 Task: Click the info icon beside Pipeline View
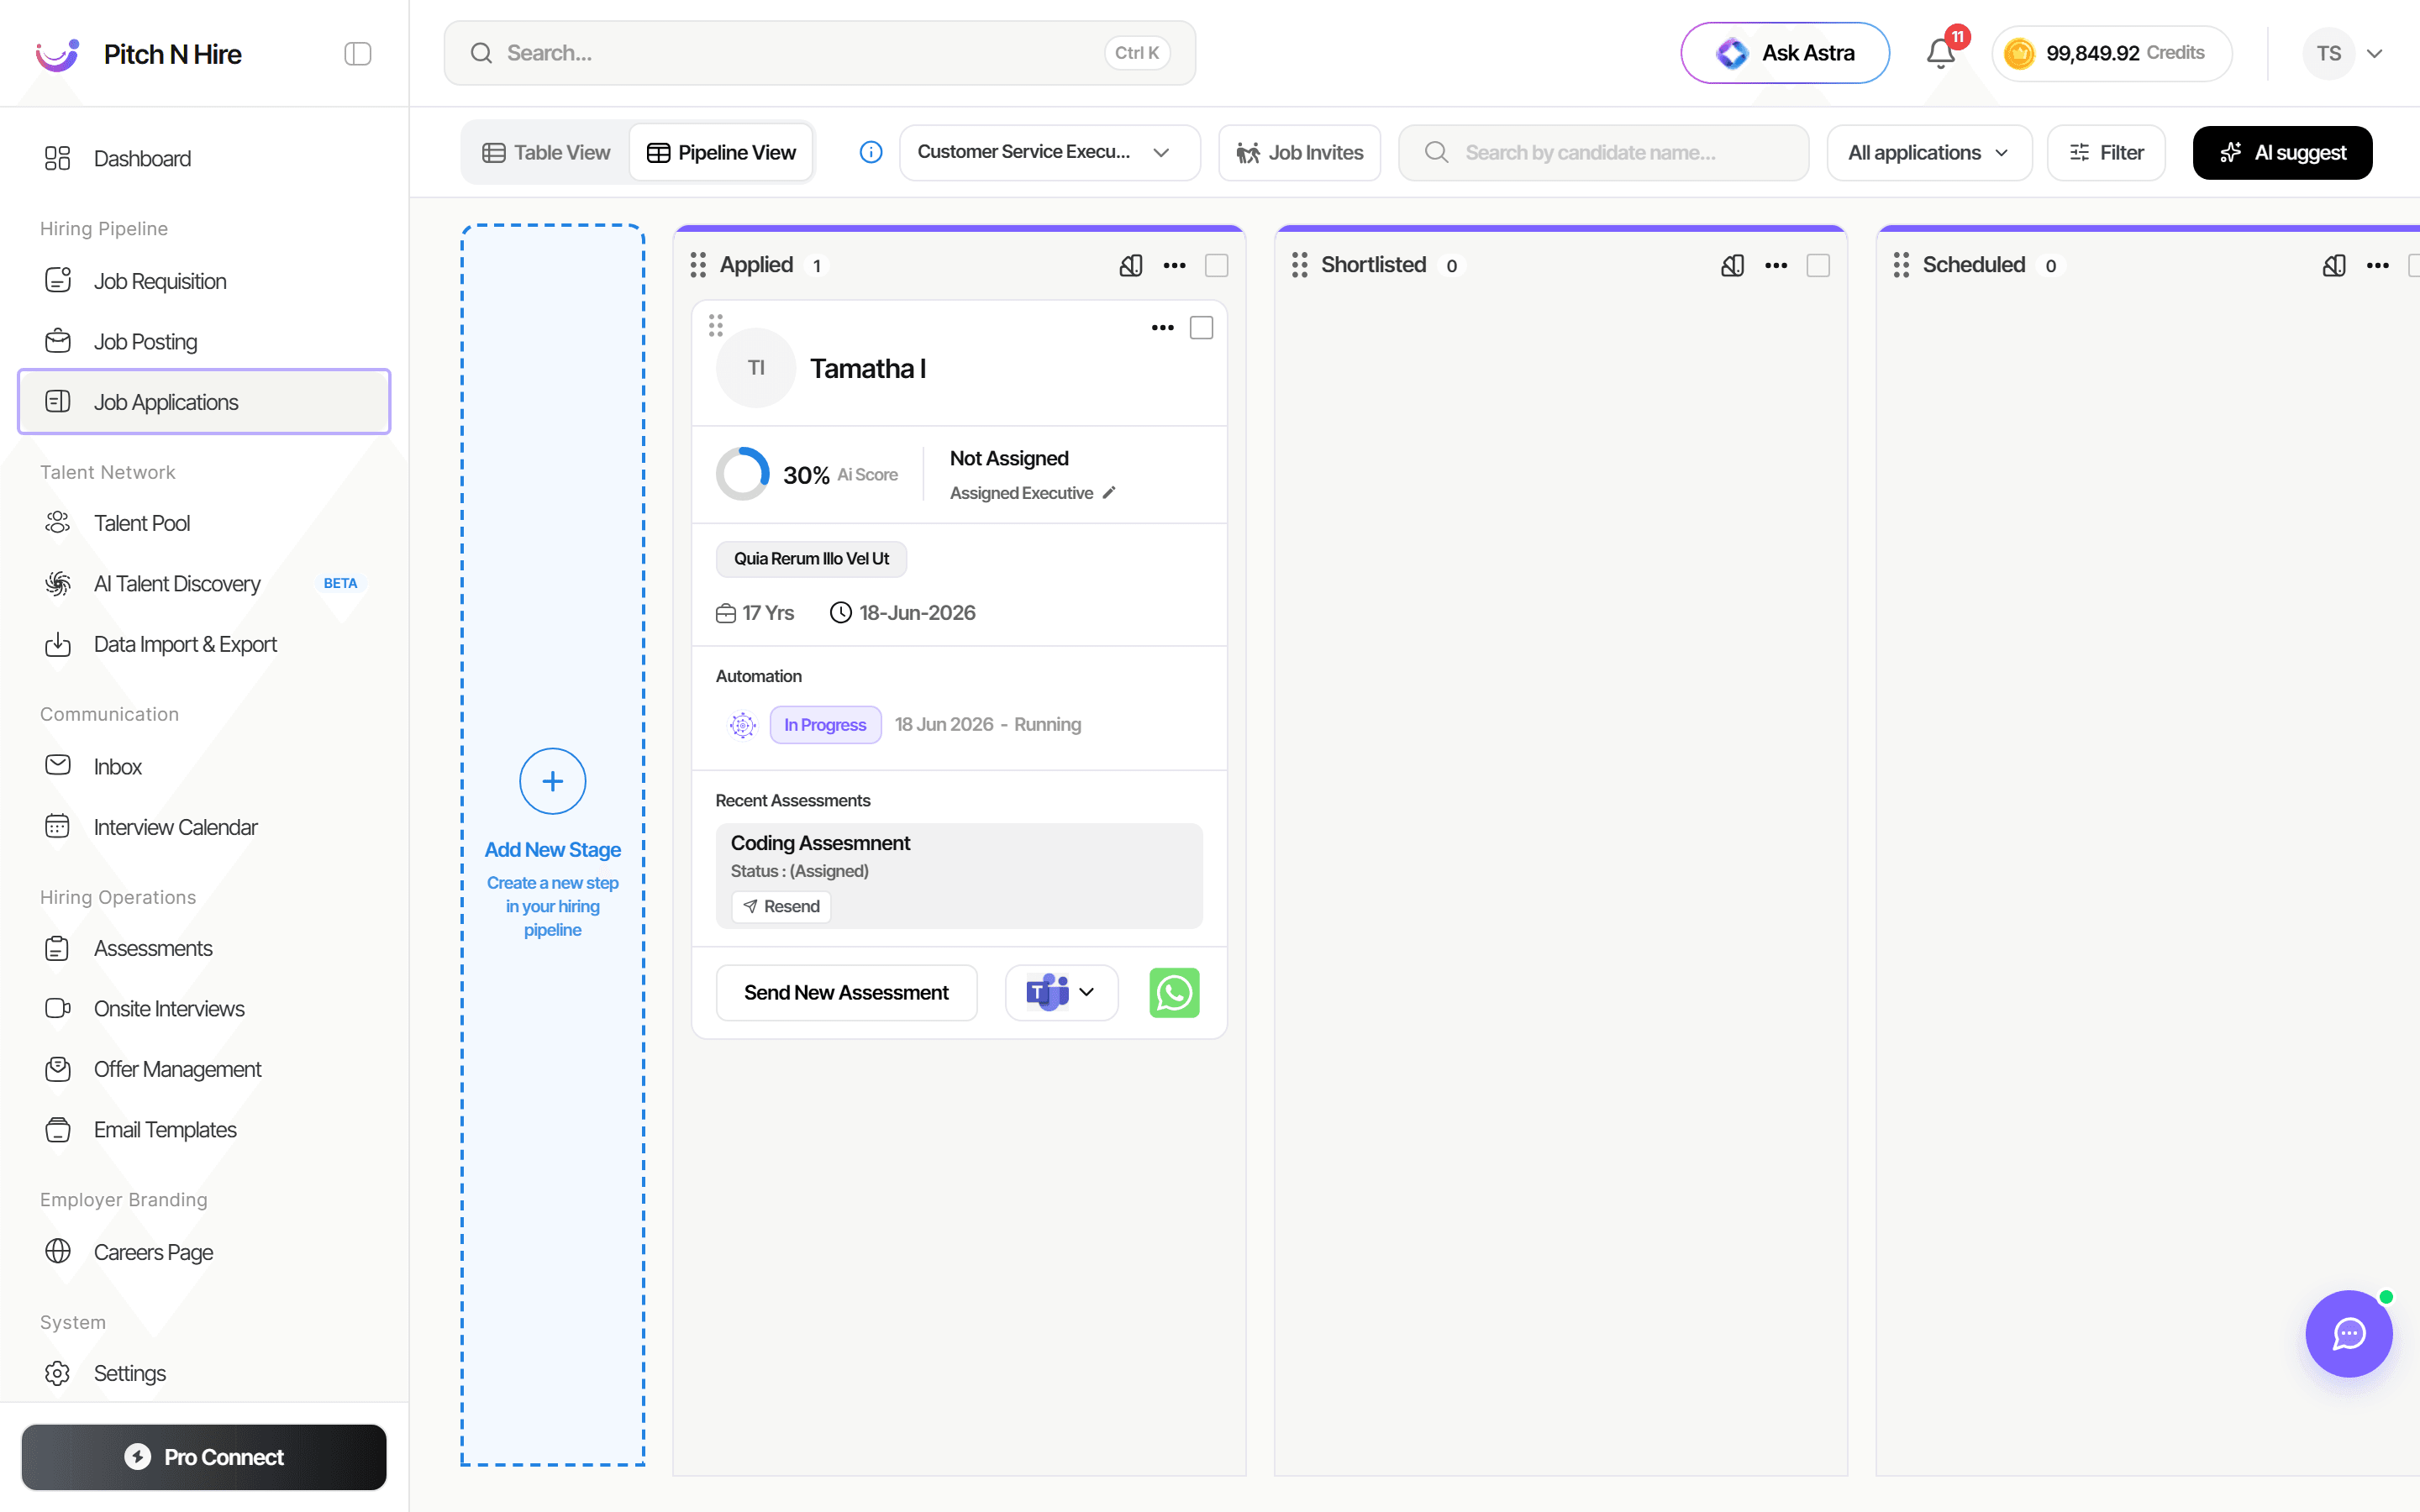click(871, 152)
